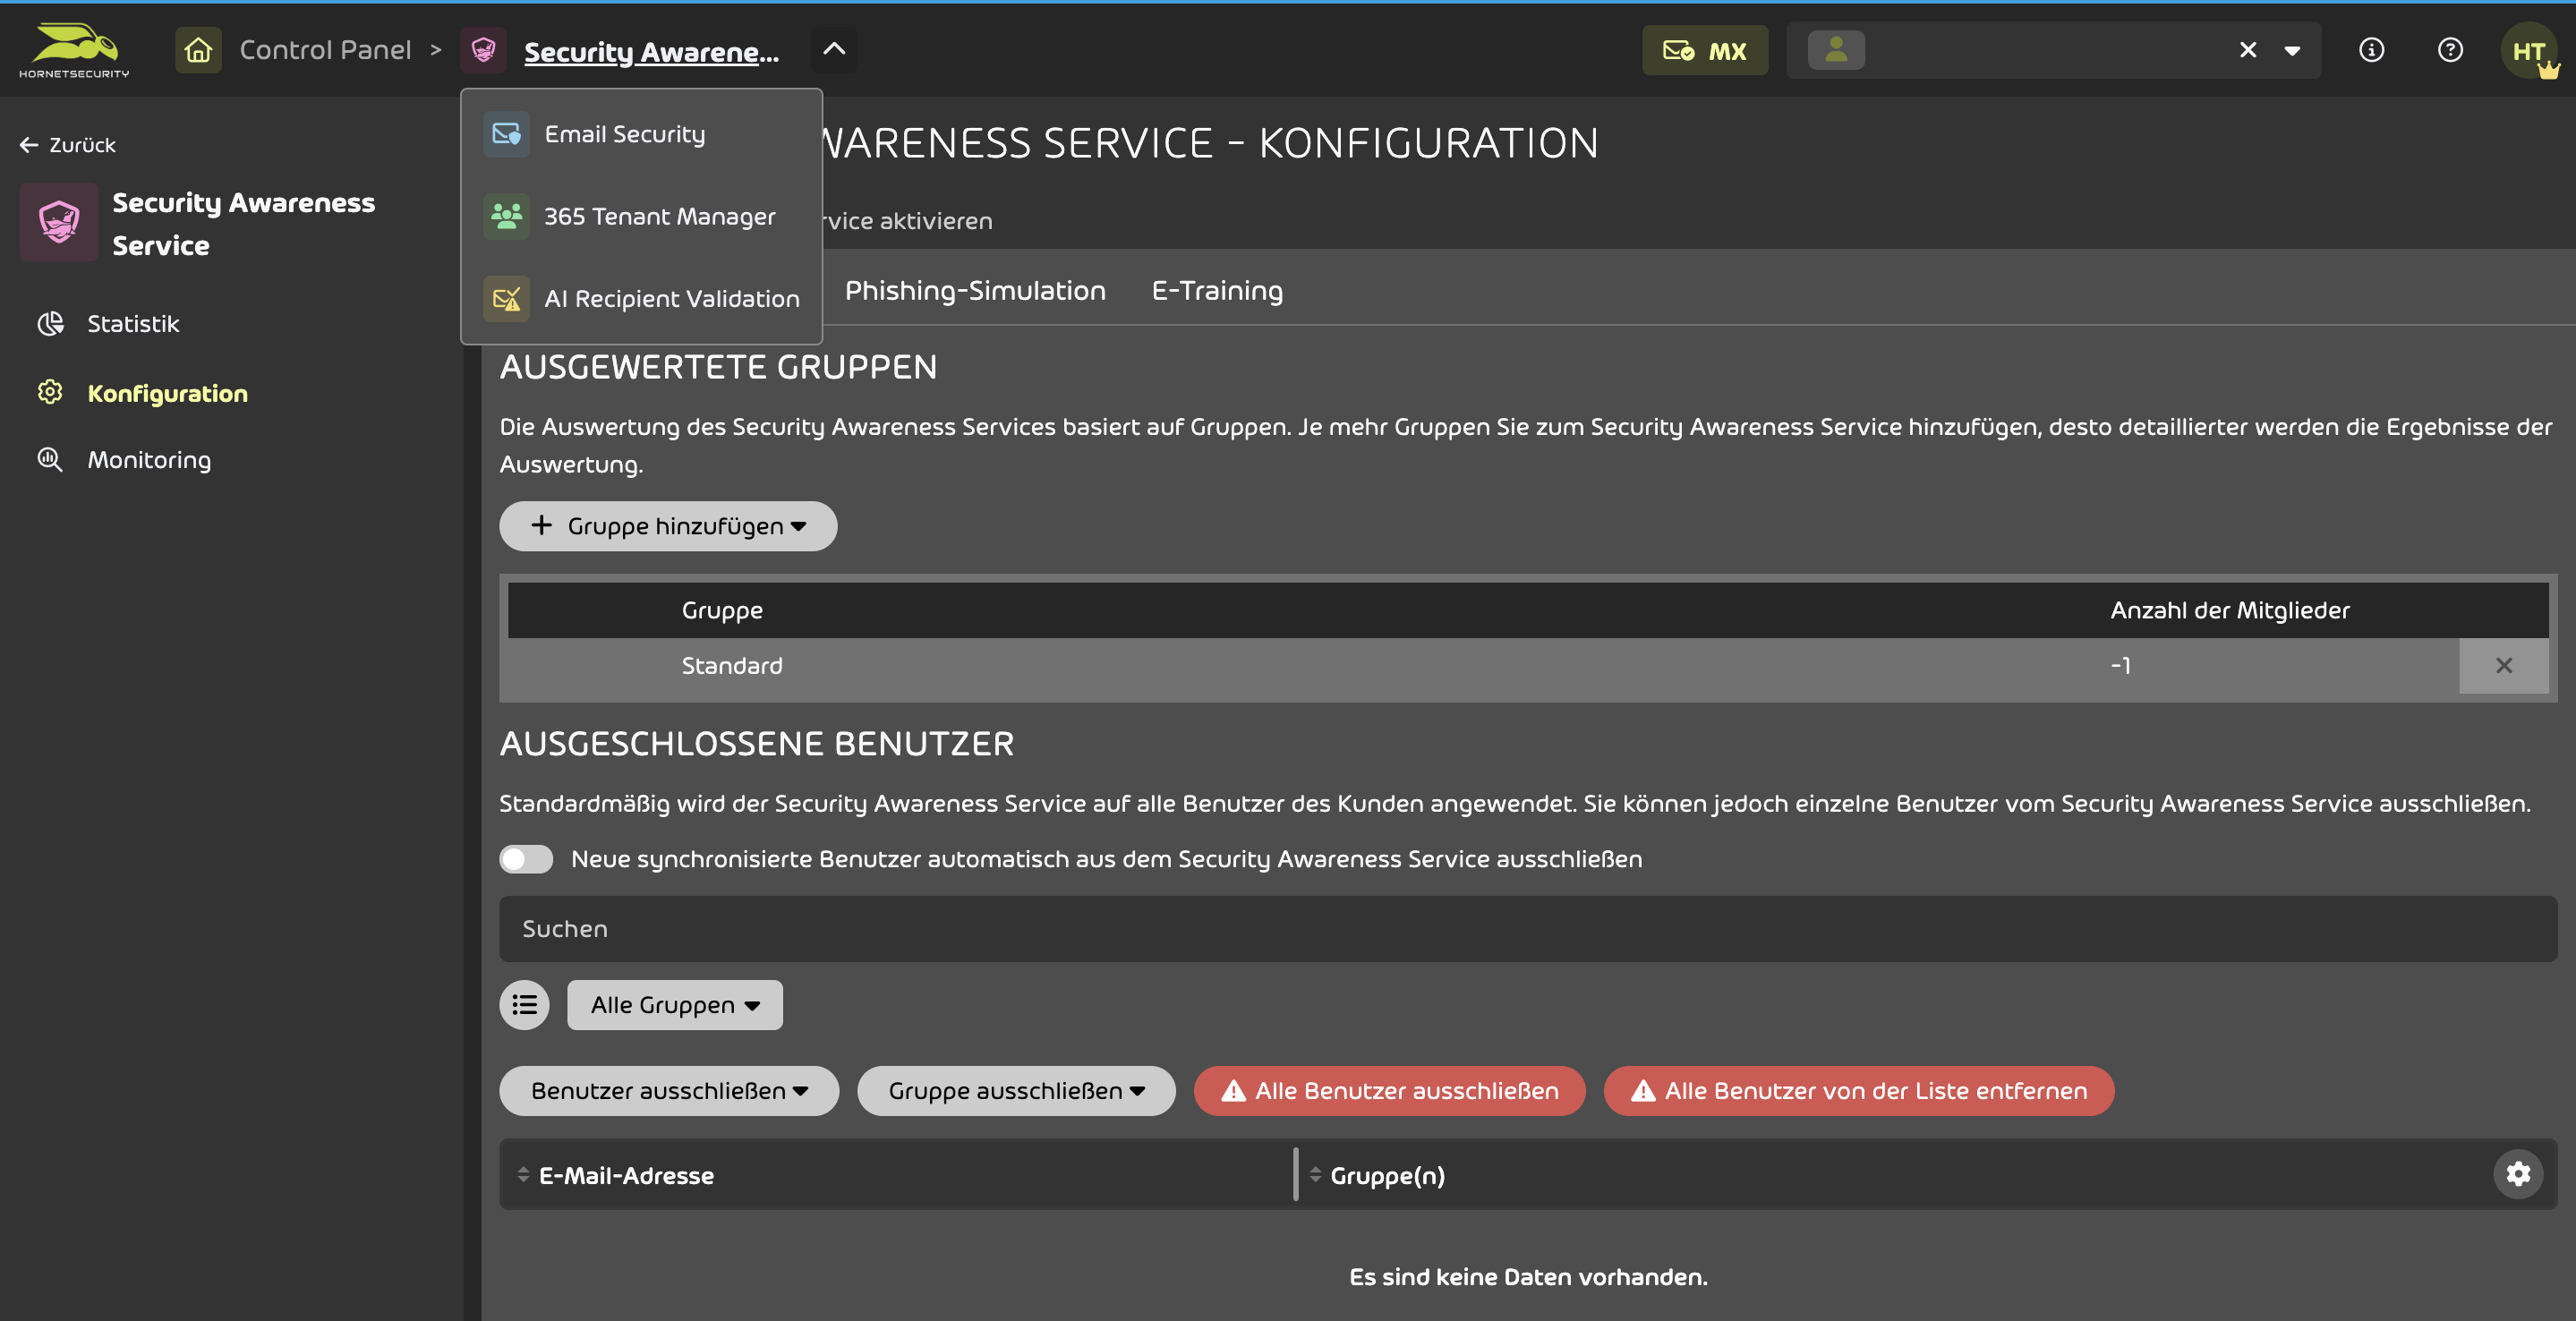Click the Konfiguration gear icon

(x=50, y=392)
